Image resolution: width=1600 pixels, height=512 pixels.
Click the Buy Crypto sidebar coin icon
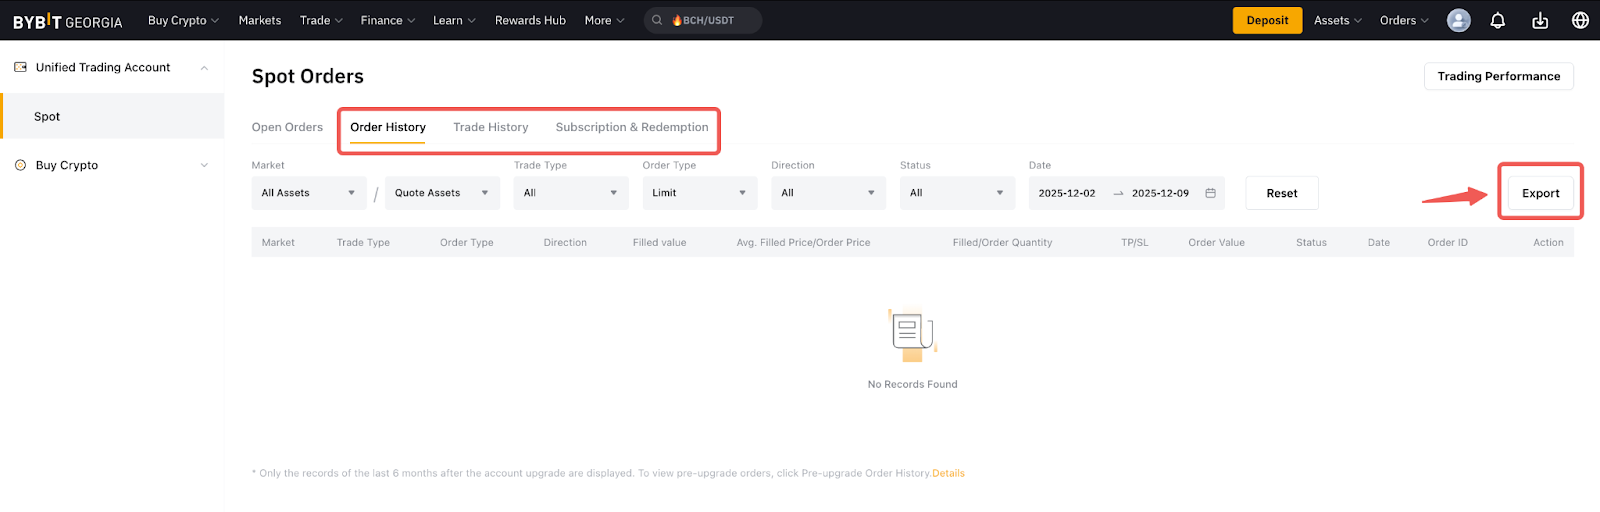[20, 165]
